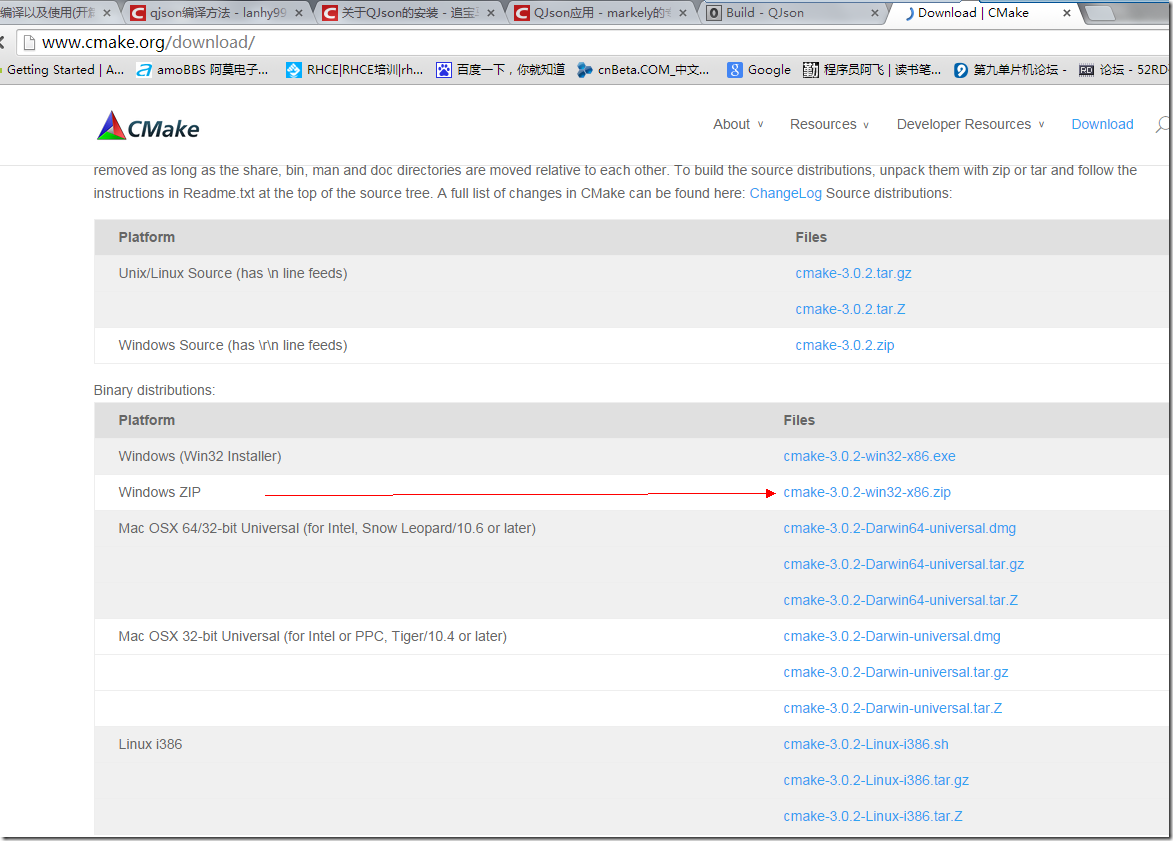Download cmake-3.0.2-win32-x86.zip
Viewport: 1173px width, 841px height.
click(x=867, y=492)
